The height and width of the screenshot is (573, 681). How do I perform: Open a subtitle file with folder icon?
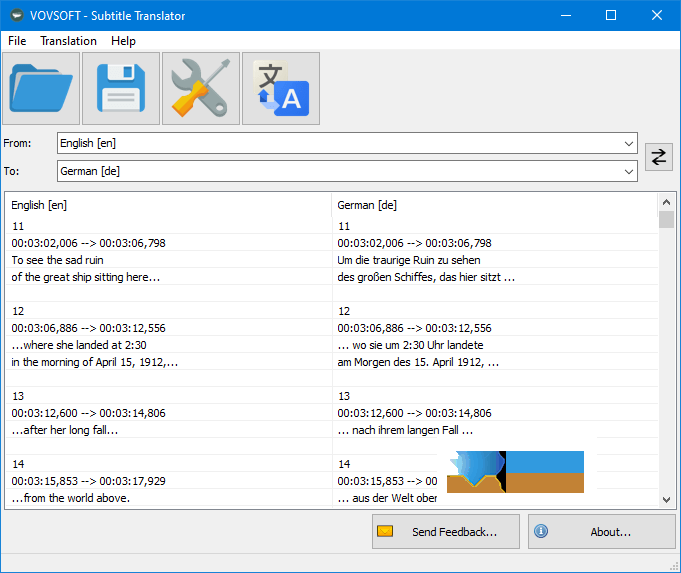click(x=41, y=89)
